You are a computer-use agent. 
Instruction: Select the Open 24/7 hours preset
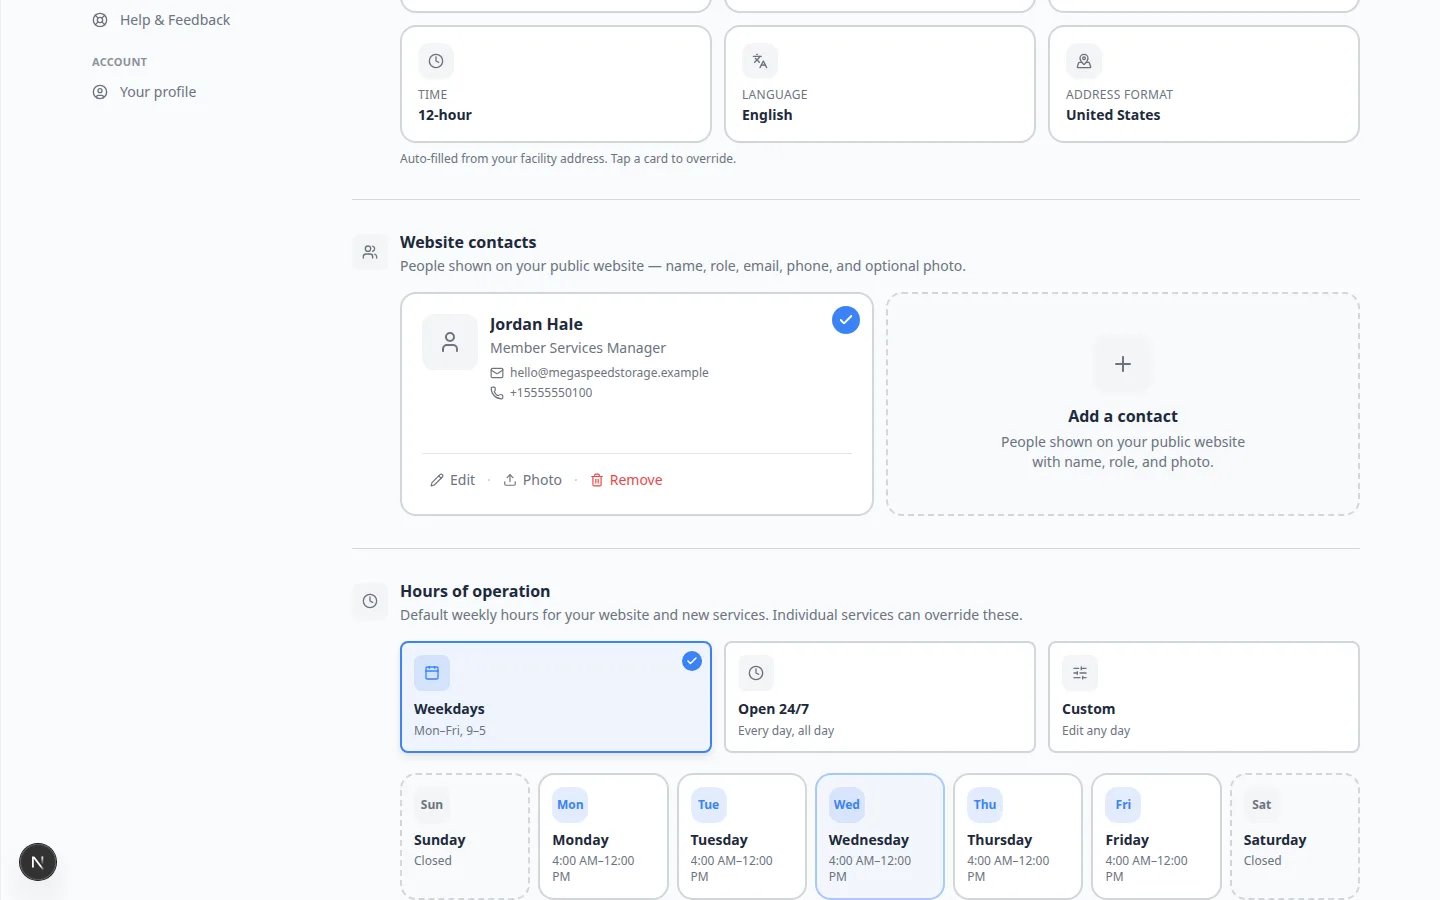point(880,697)
